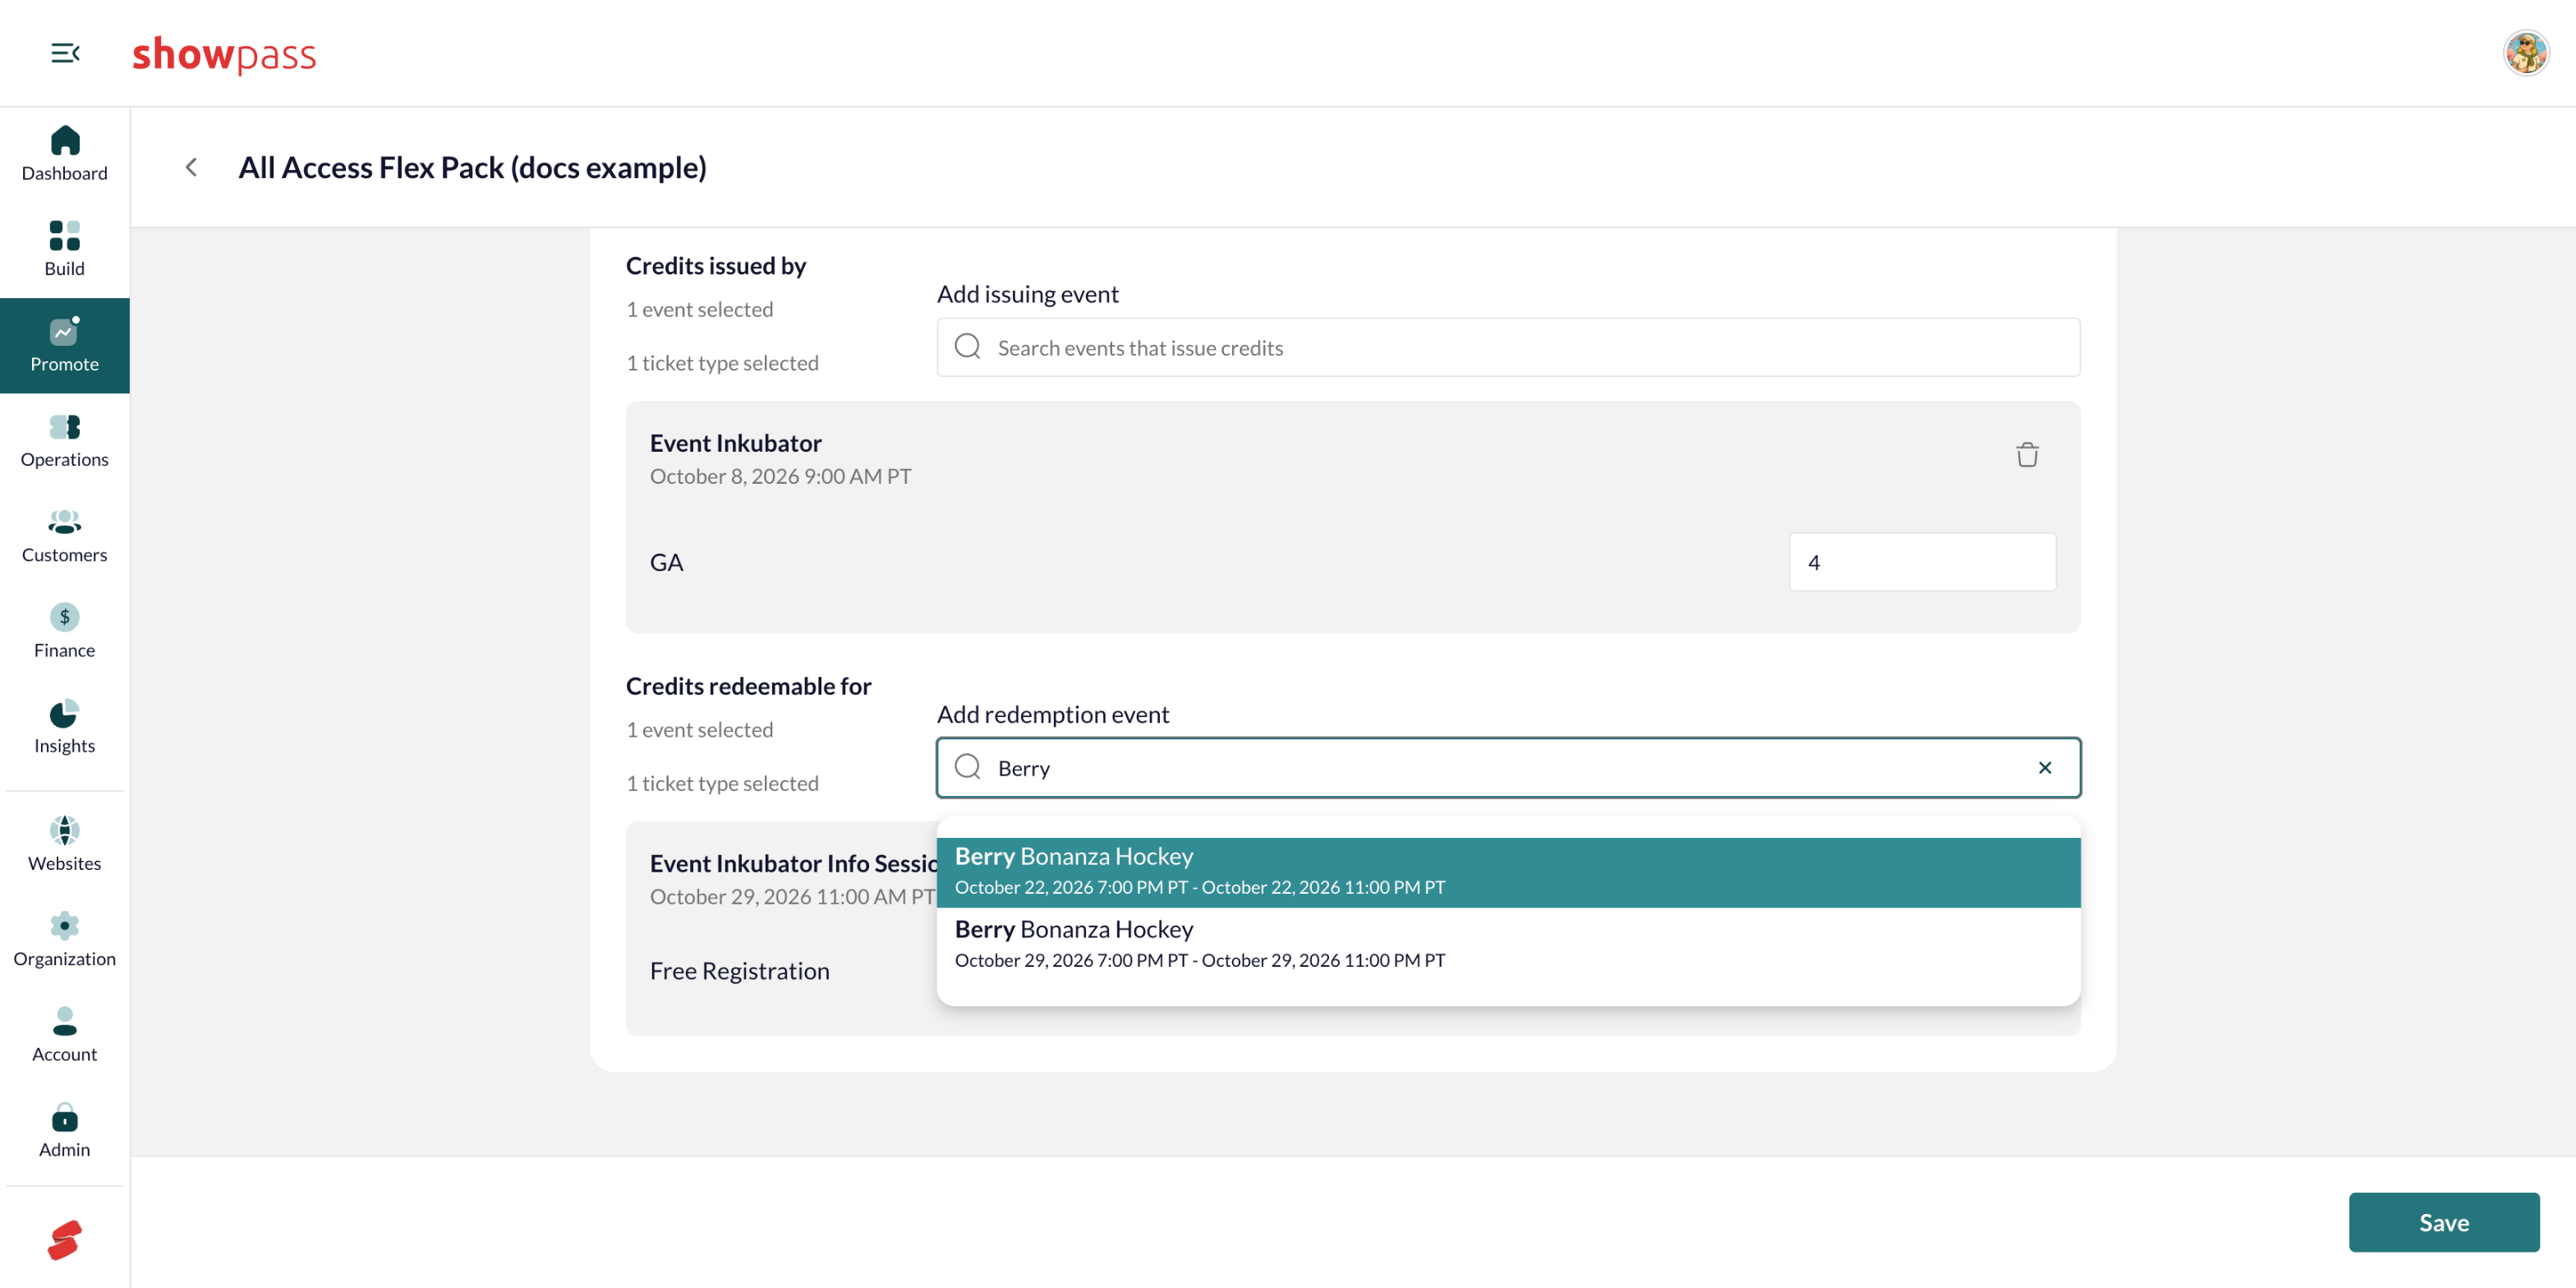Collapse the sidebar menu icon

coord(65,53)
